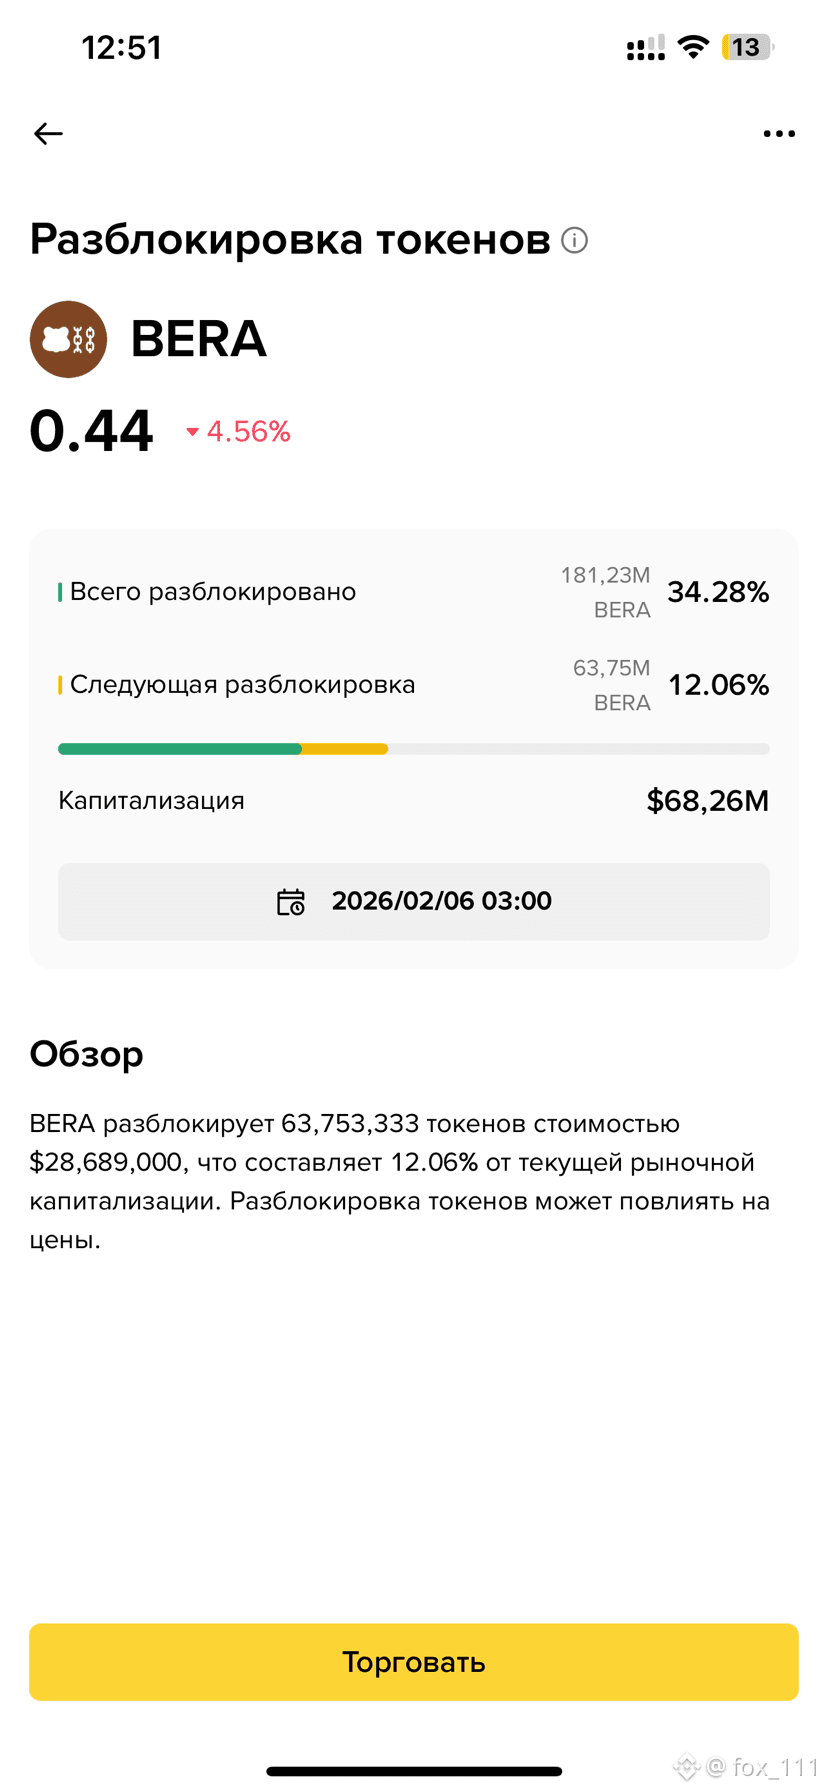Tap the calendar clock icon

point(291,901)
